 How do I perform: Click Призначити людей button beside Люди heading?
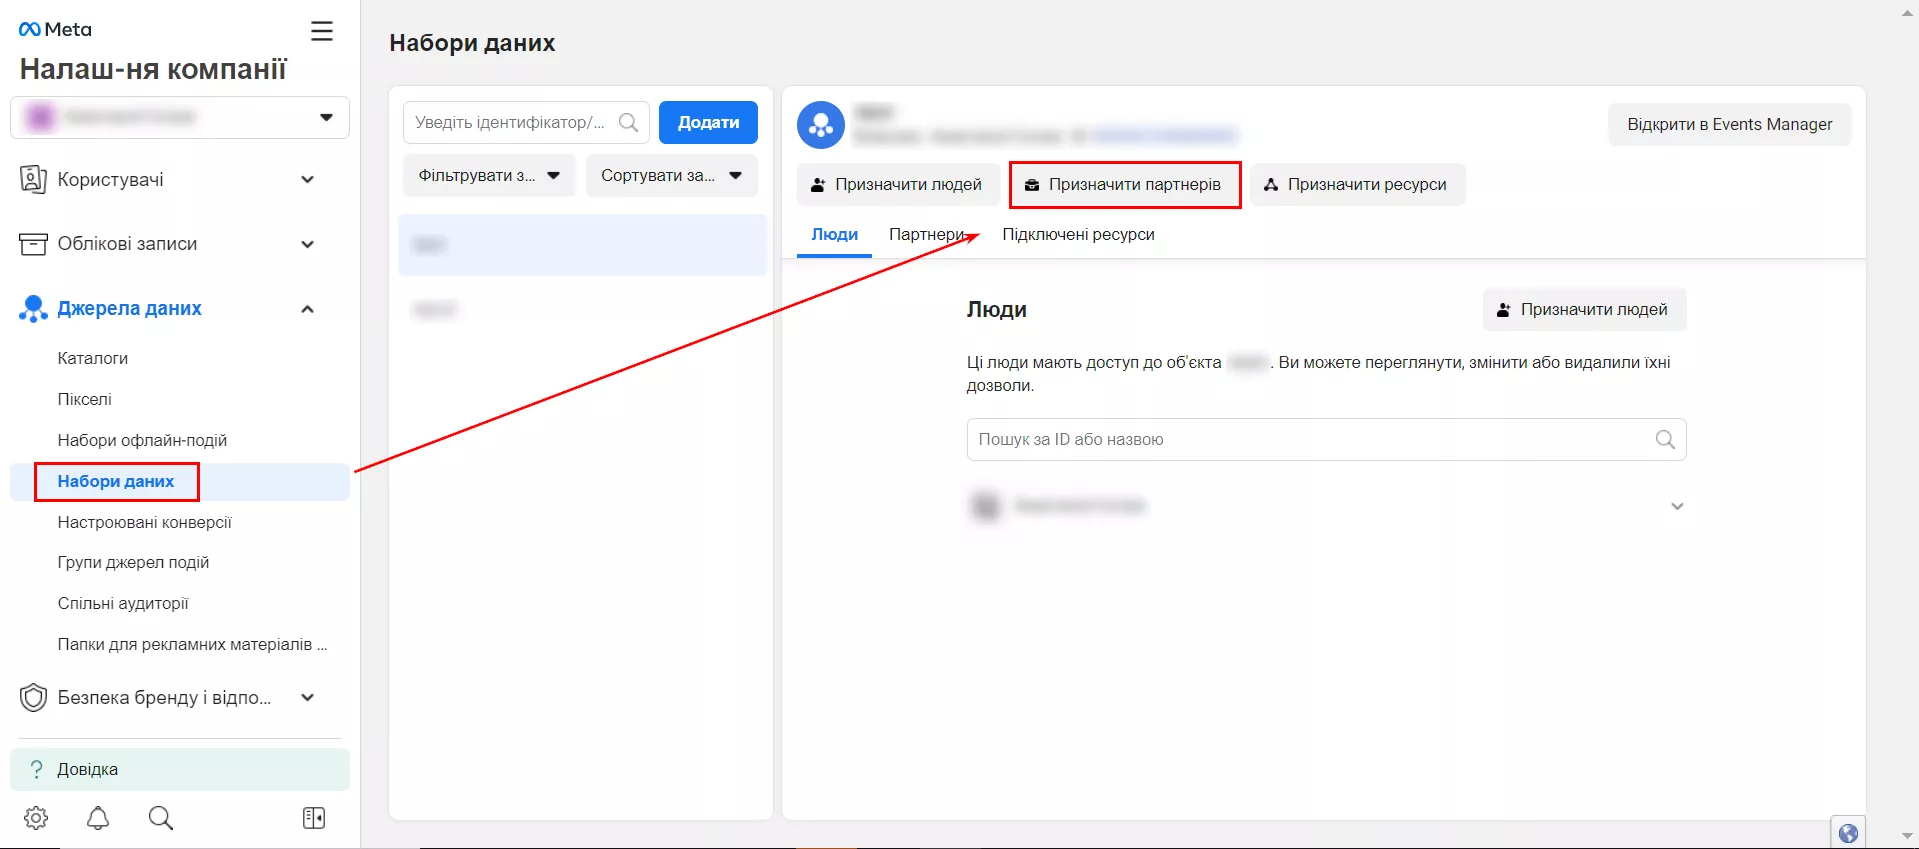tap(1584, 309)
